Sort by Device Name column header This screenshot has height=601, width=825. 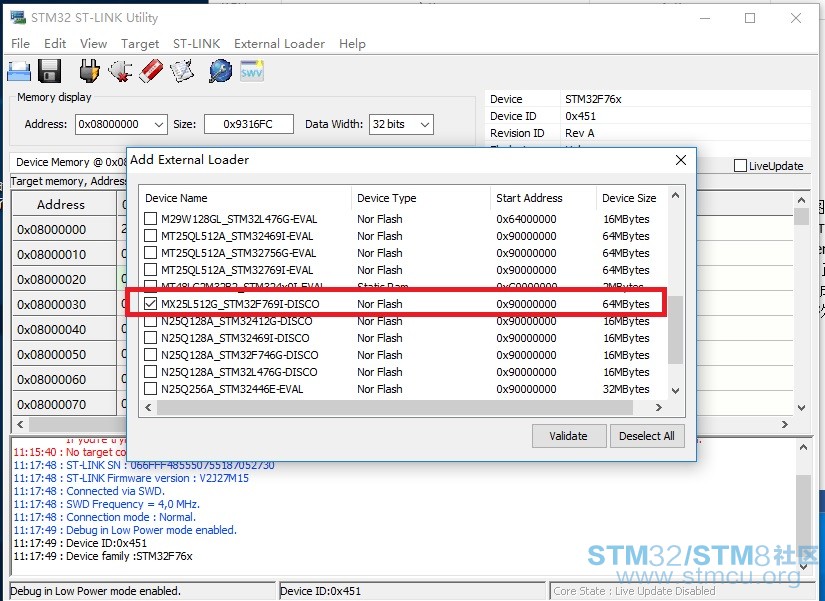pos(245,198)
